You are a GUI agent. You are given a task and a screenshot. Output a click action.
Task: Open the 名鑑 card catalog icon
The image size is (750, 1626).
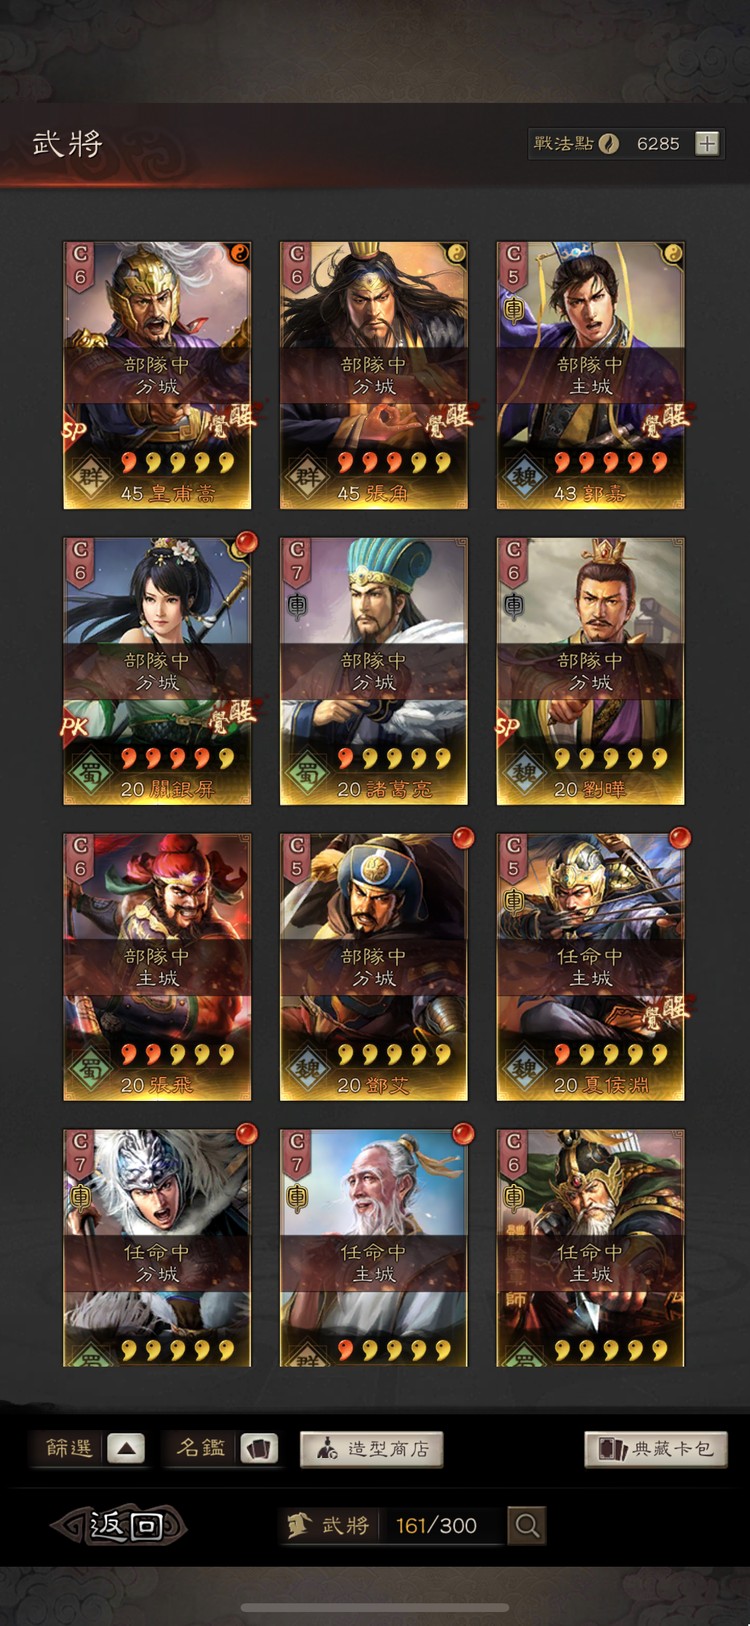pyautogui.click(x=259, y=1448)
